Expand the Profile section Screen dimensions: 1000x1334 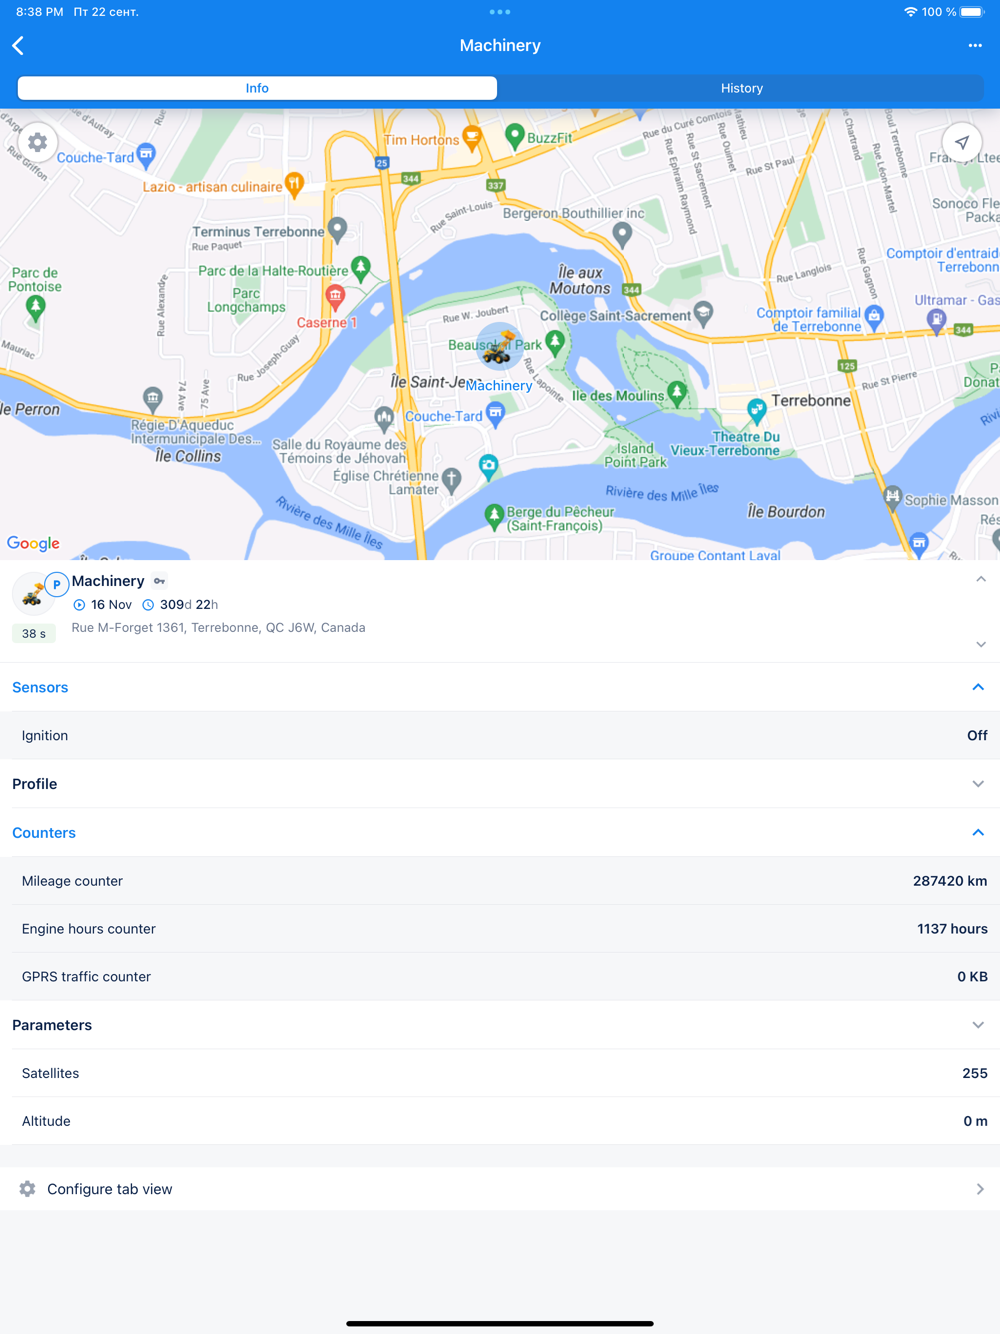tap(978, 784)
